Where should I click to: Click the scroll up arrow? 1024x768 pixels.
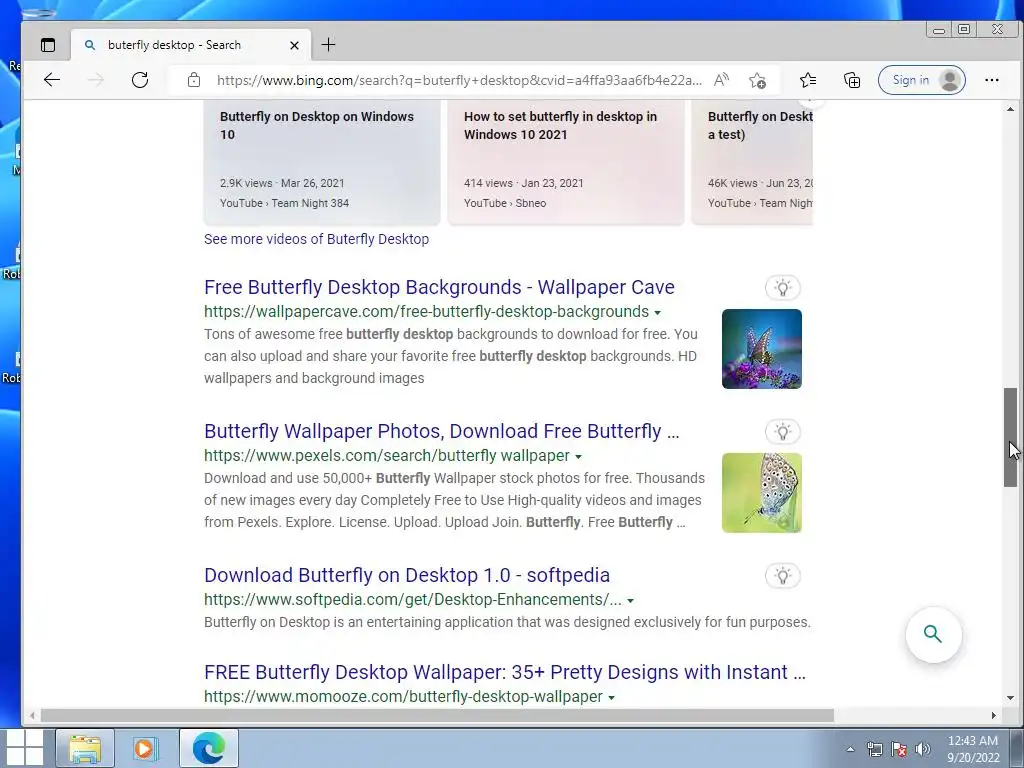pyautogui.click(x=1010, y=109)
